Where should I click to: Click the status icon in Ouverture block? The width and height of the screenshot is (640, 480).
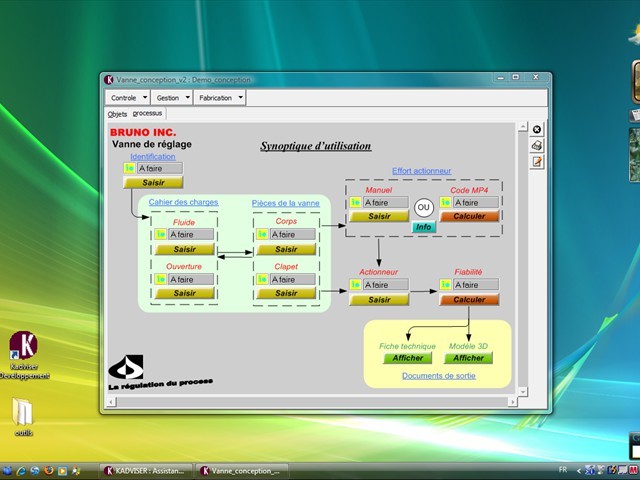(x=160, y=279)
